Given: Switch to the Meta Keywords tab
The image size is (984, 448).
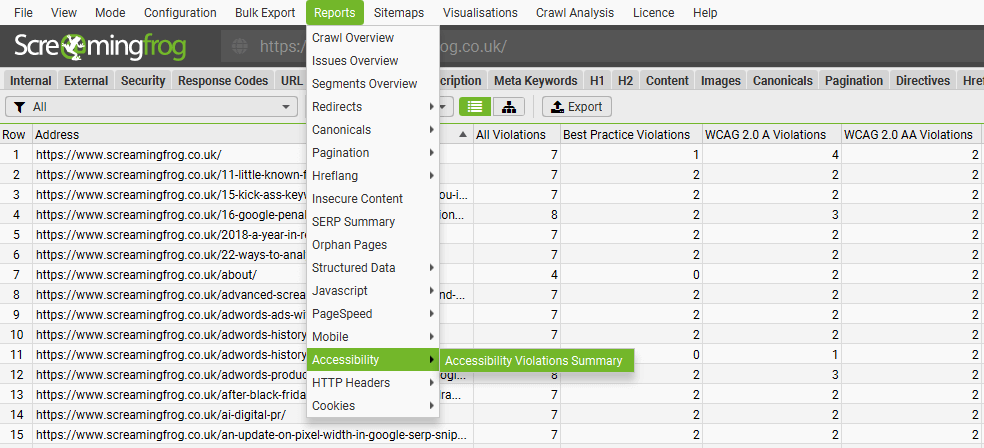Looking at the screenshot, I should (x=535, y=80).
